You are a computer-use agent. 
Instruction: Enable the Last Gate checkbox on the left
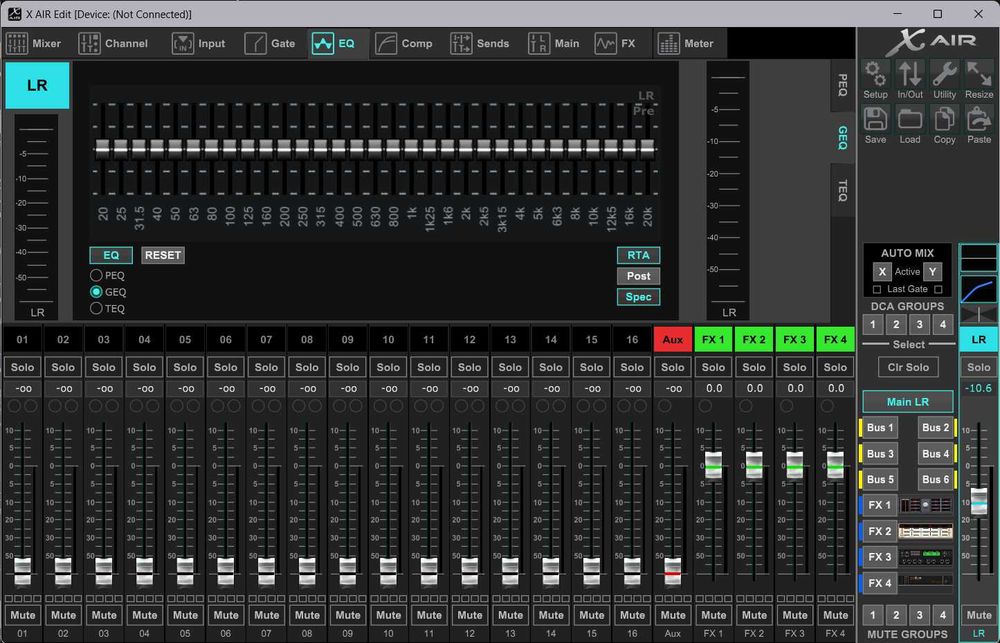tap(877, 289)
